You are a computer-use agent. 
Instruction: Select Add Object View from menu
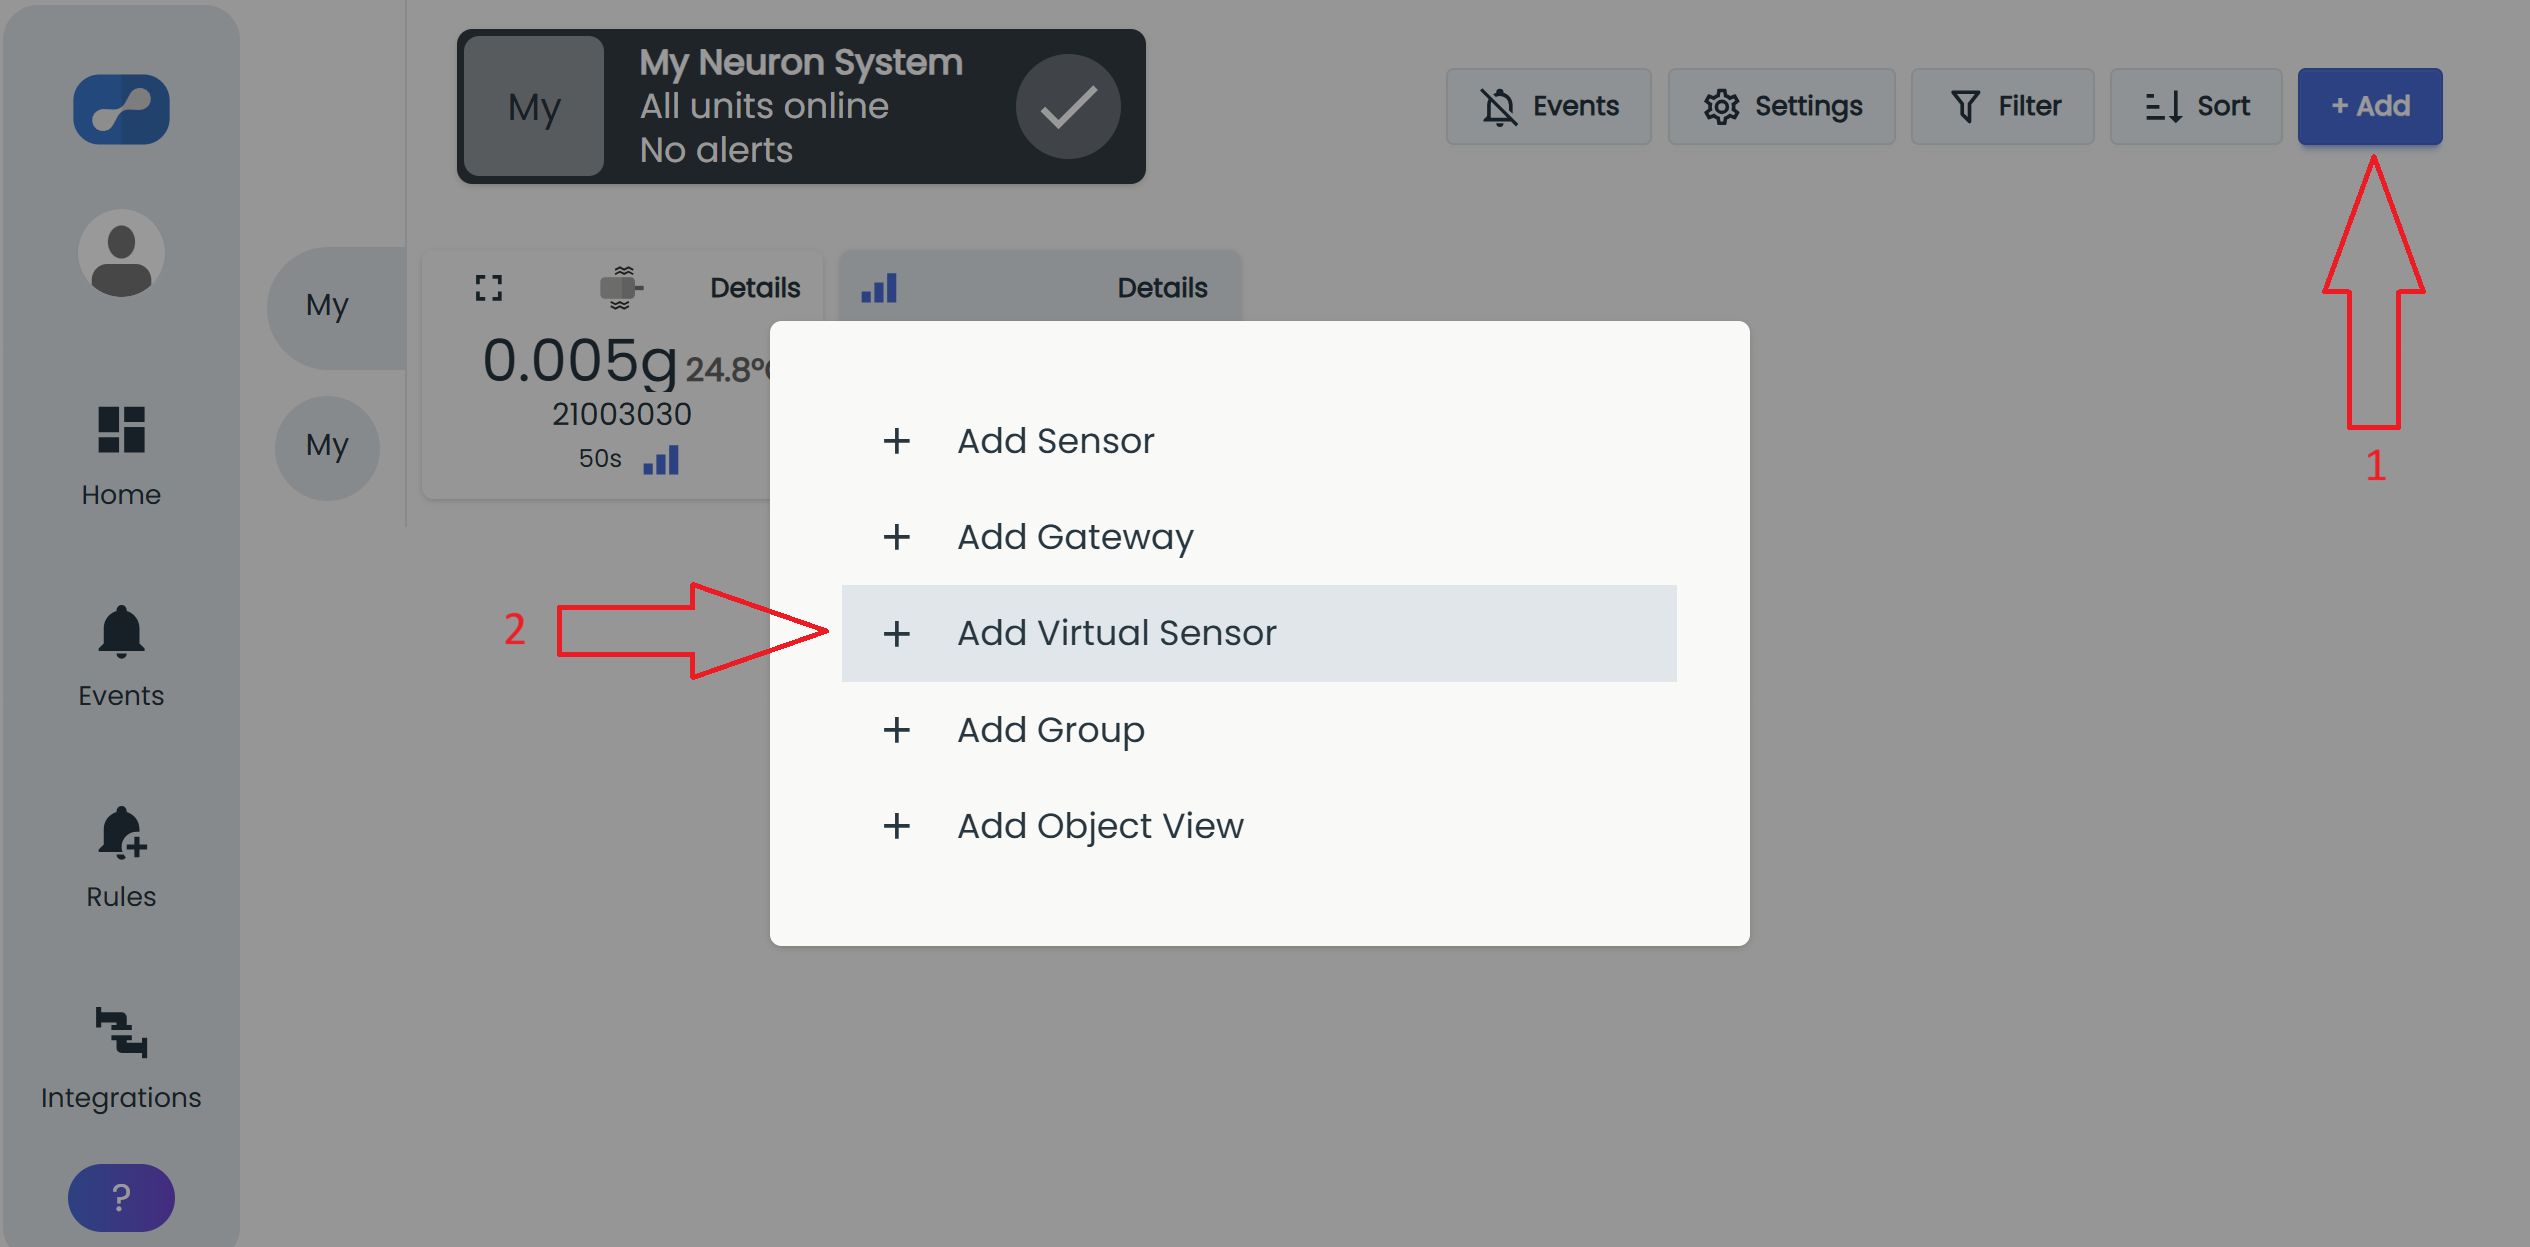tap(1259, 826)
